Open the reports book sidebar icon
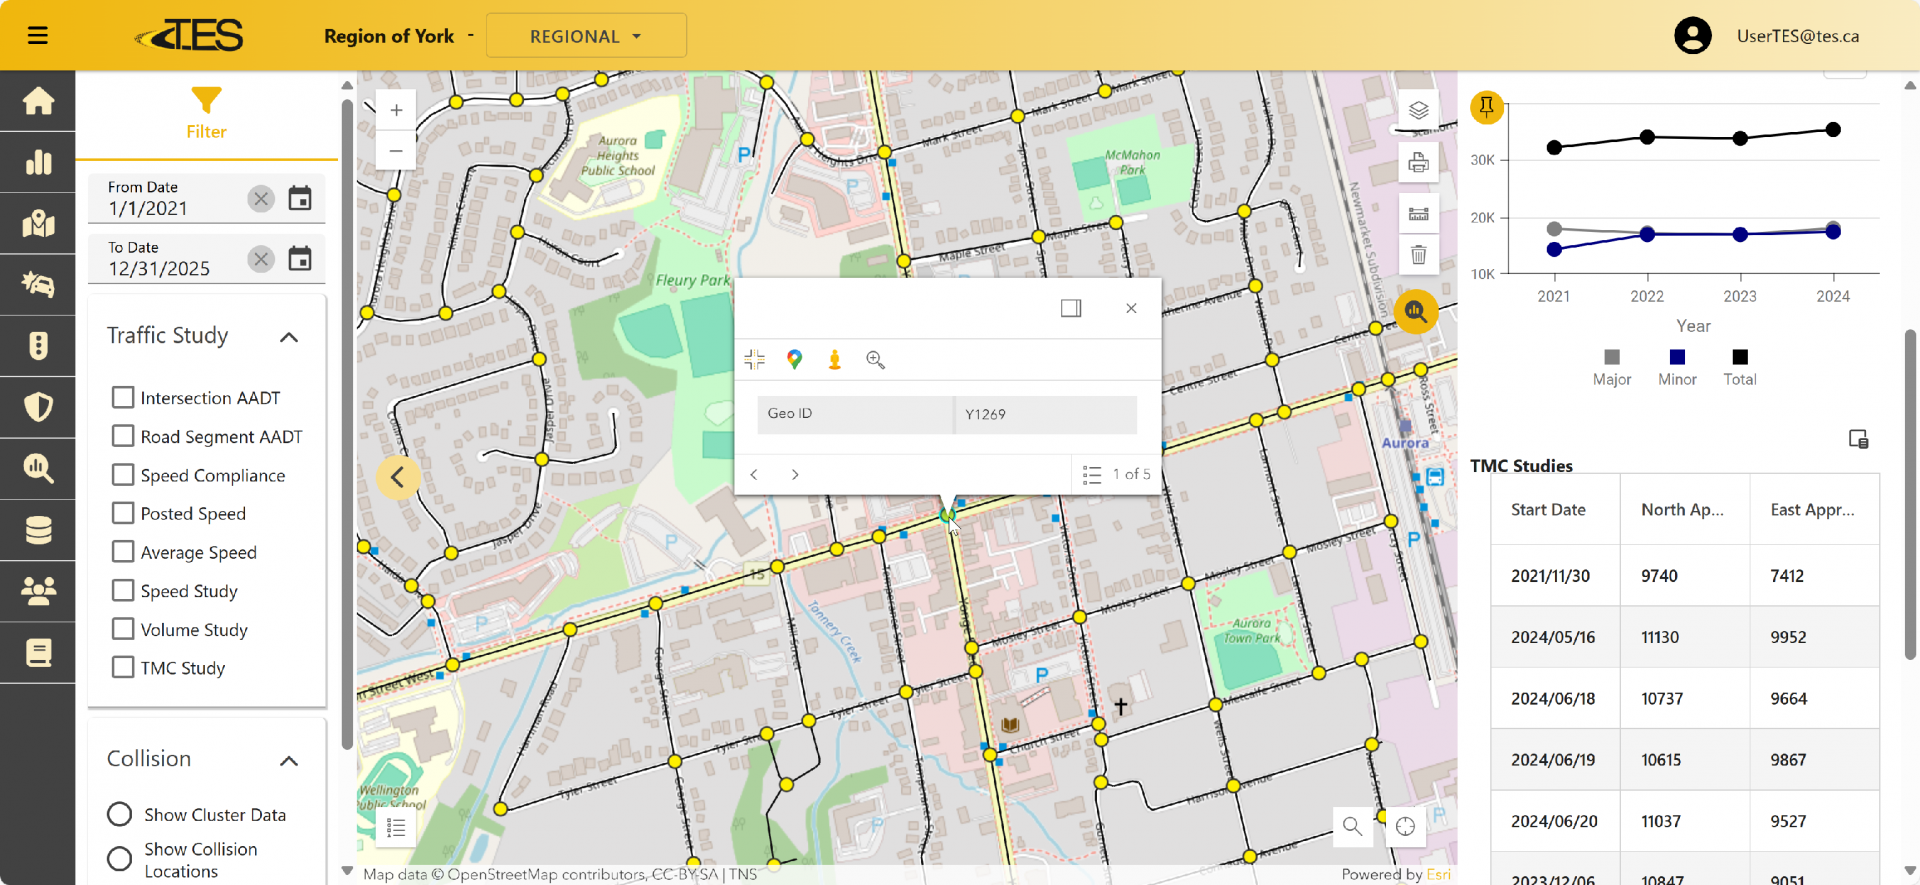 pyautogui.click(x=38, y=653)
